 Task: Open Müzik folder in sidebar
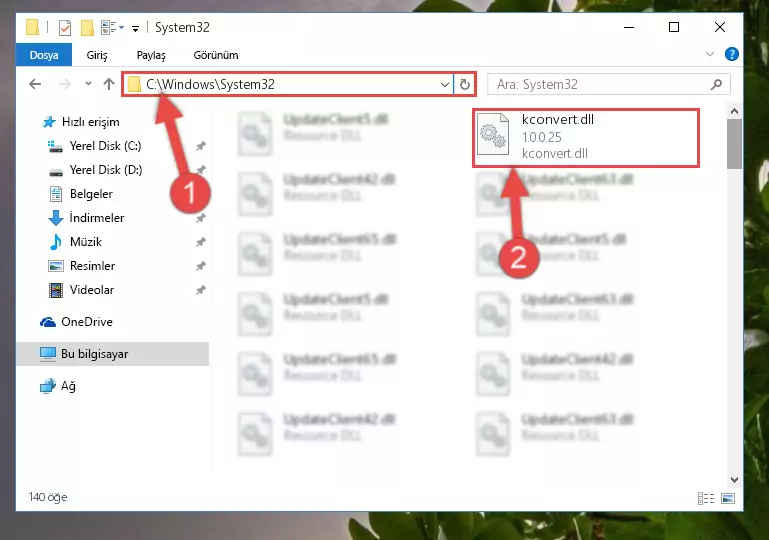75,242
